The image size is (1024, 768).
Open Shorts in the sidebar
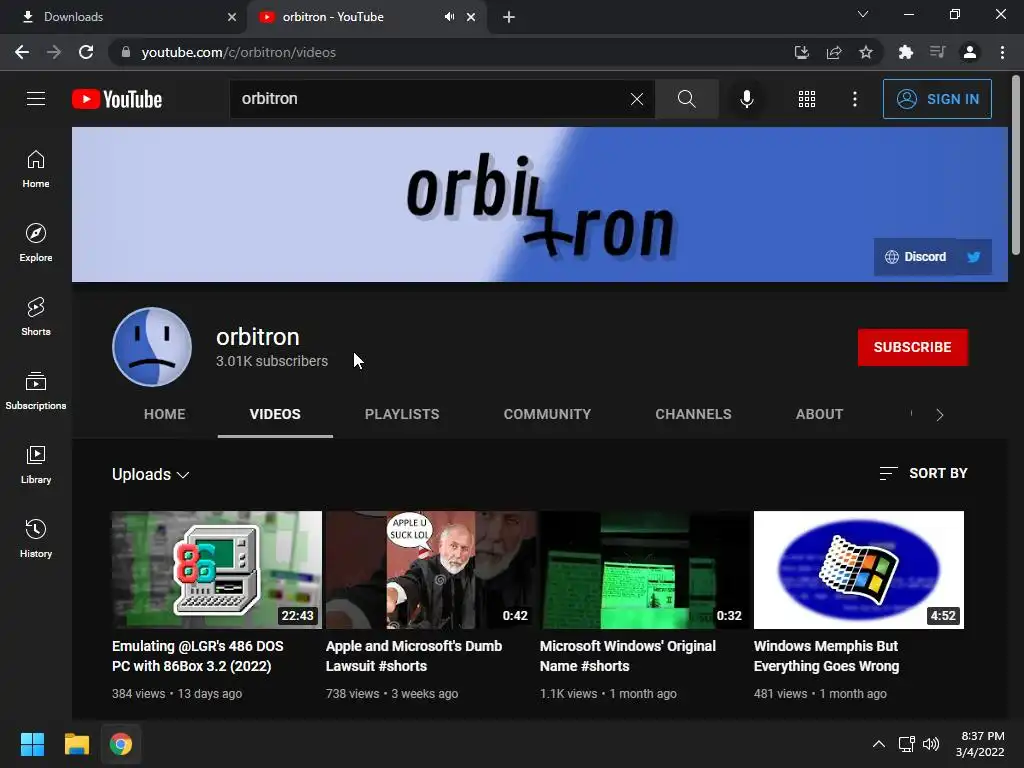[x=36, y=317]
